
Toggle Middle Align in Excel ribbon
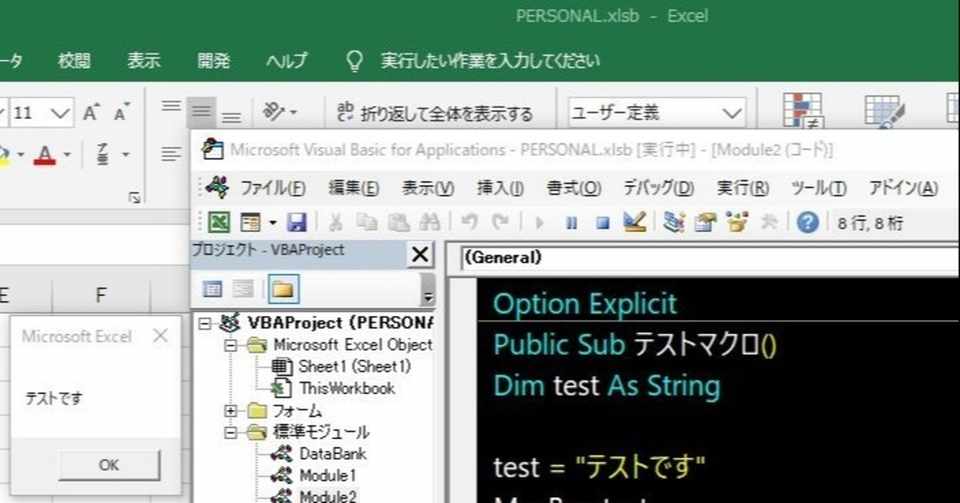click(201, 111)
